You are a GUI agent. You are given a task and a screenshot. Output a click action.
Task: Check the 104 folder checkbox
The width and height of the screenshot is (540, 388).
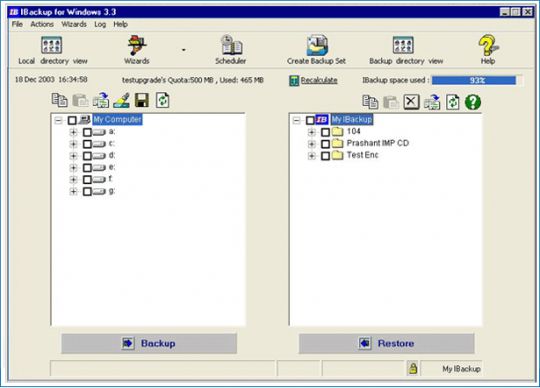point(325,132)
